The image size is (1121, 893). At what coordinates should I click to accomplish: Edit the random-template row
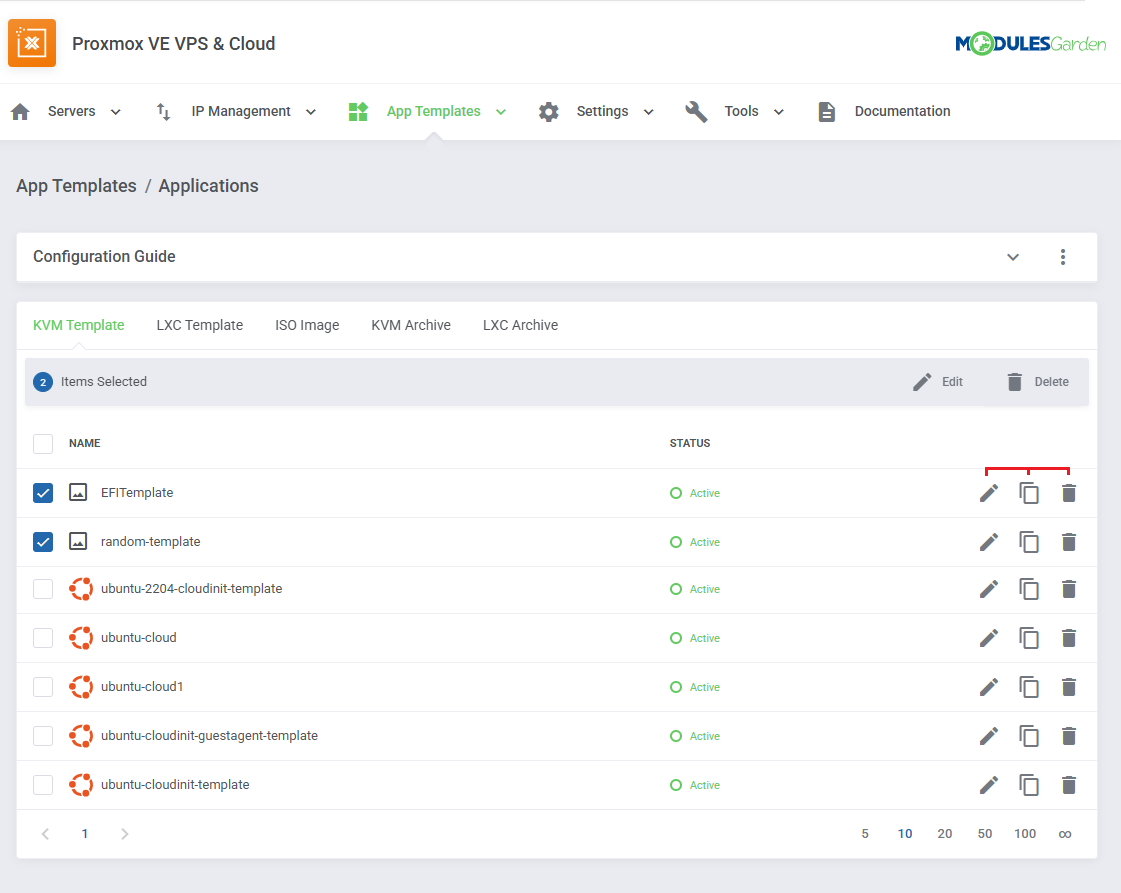989,542
